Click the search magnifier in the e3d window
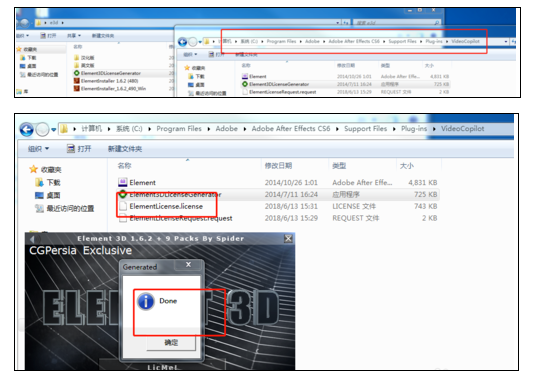535x377 pixels. [437, 23]
